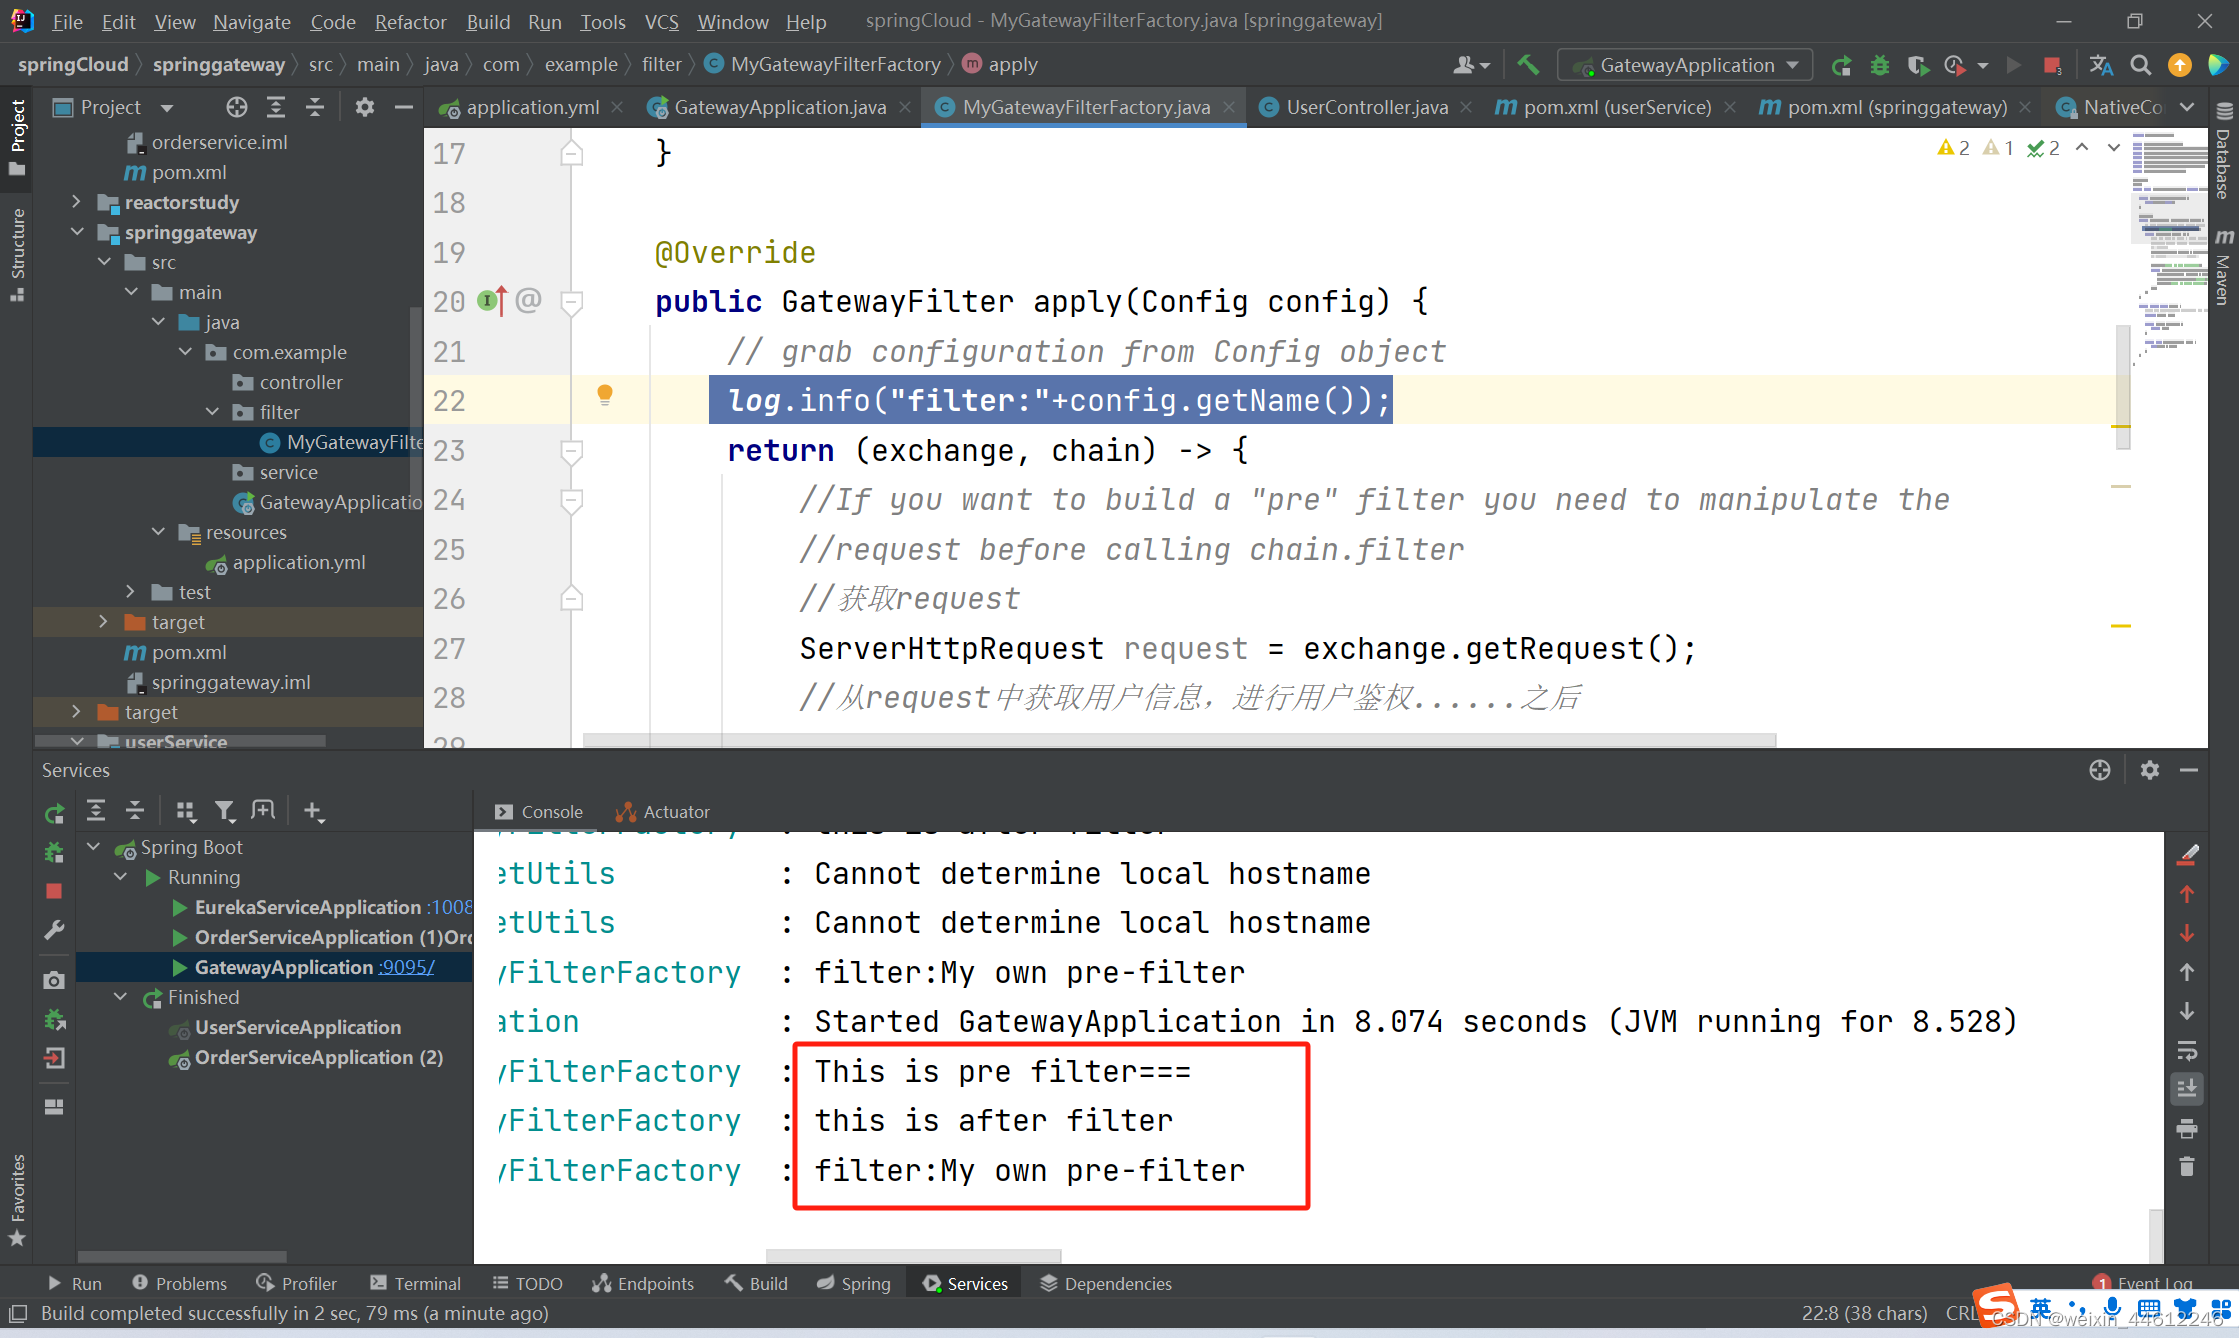2239x1338 pixels.
Task: Open the Terminal tool window
Action: click(416, 1283)
